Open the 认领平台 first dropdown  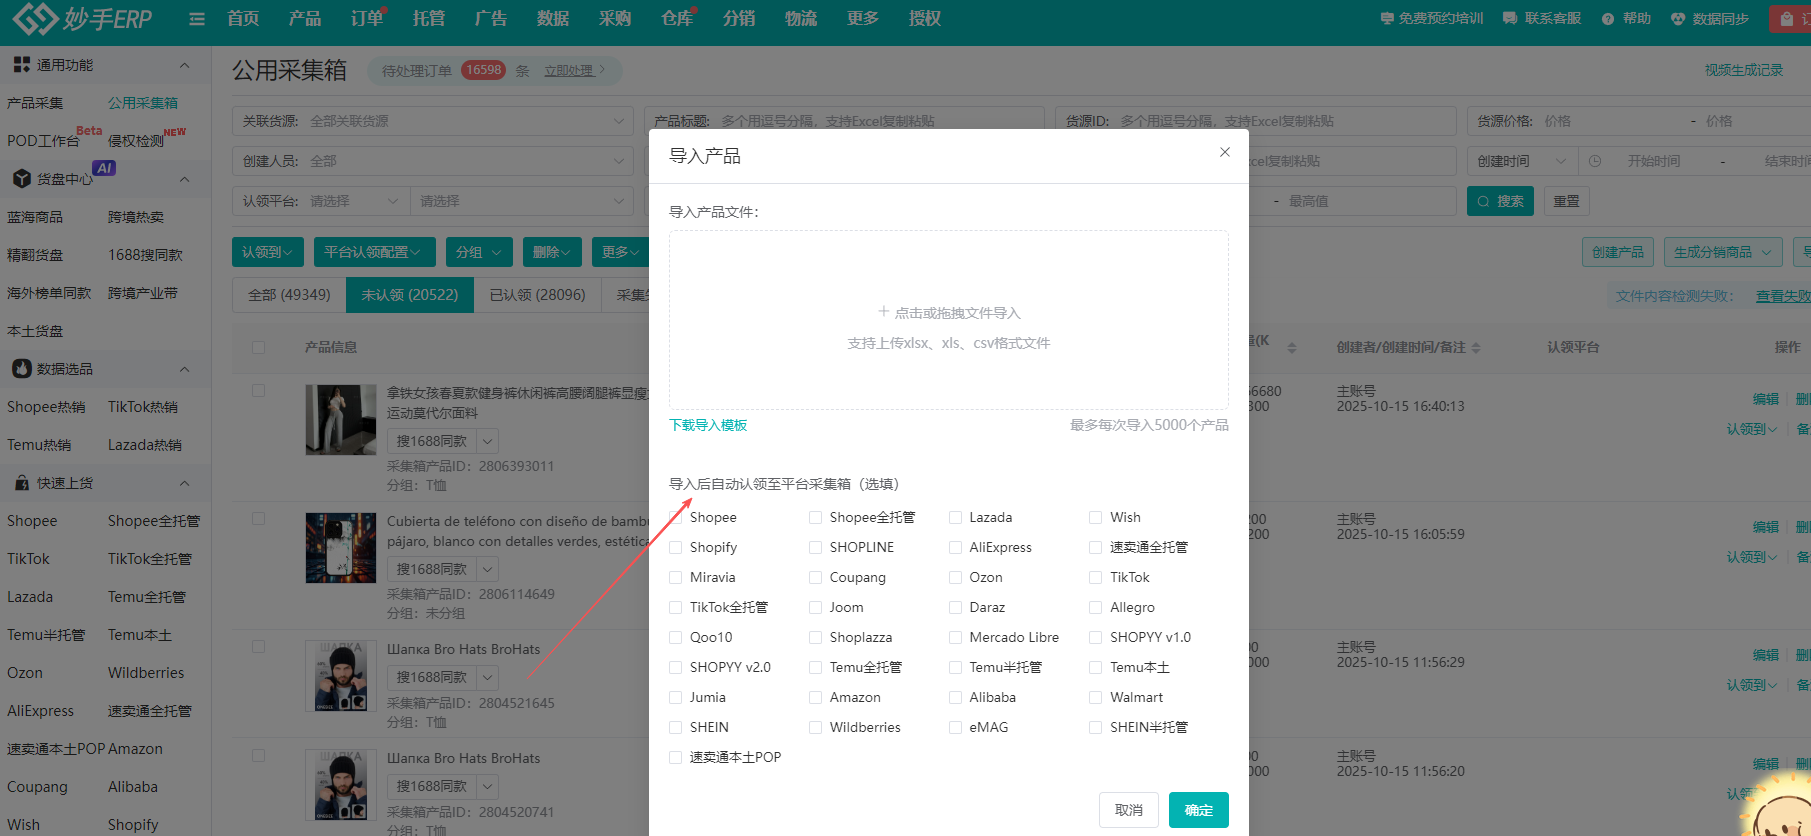click(x=321, y=201)
